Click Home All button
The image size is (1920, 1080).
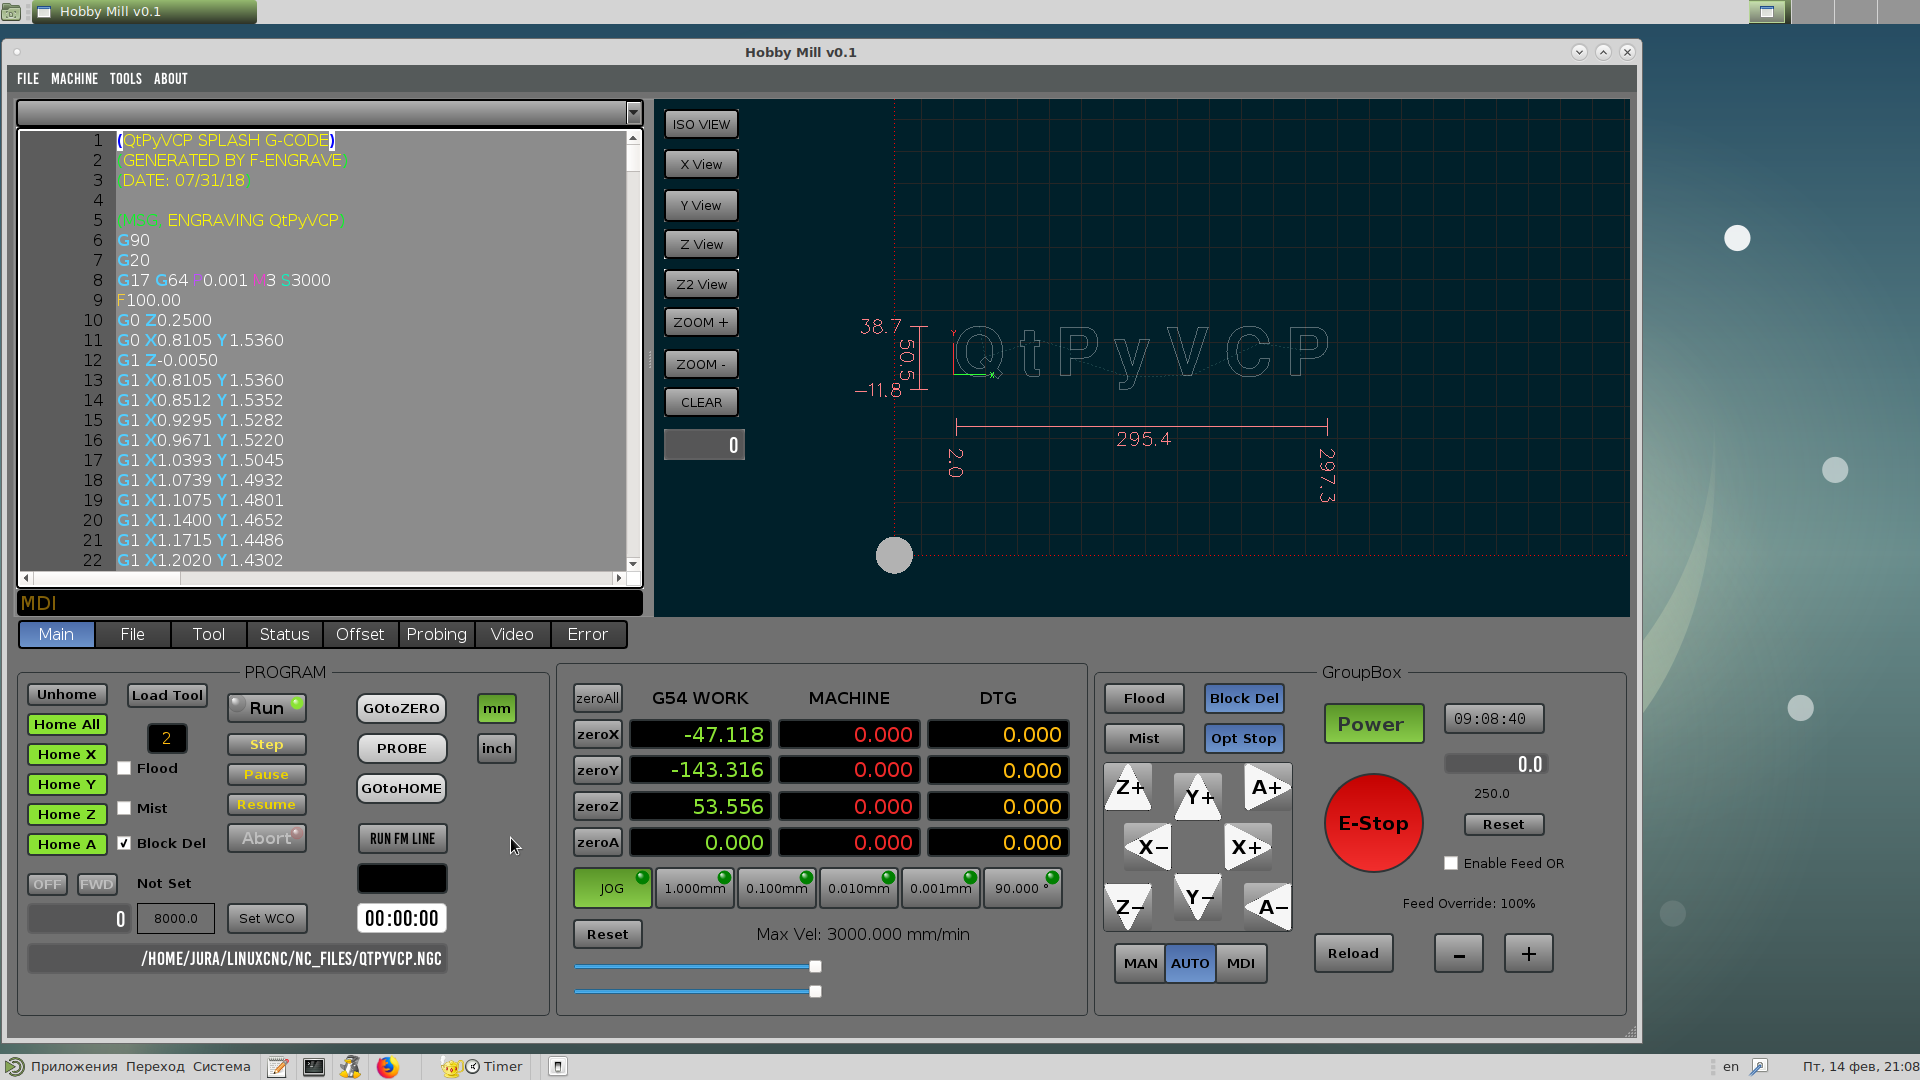coord(67,724)
